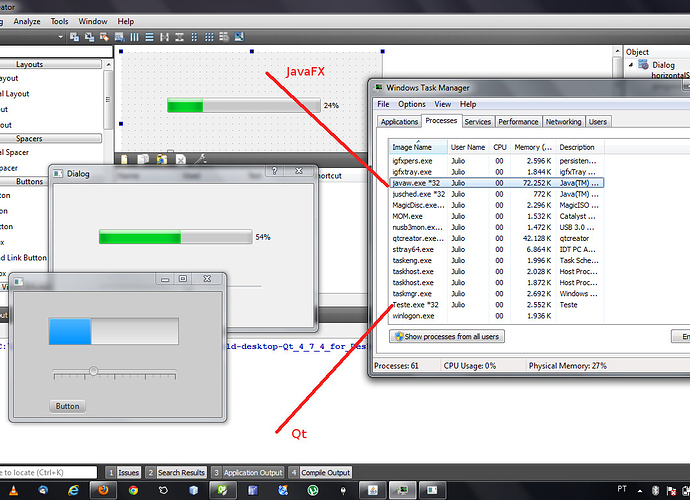
Task: Select Edit Buddies mode icon
Action: pyautogui.click(x=104, y=37)
